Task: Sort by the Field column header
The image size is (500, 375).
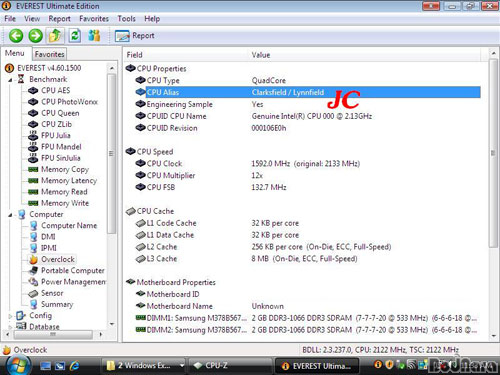Action: [x=186, y=55]
